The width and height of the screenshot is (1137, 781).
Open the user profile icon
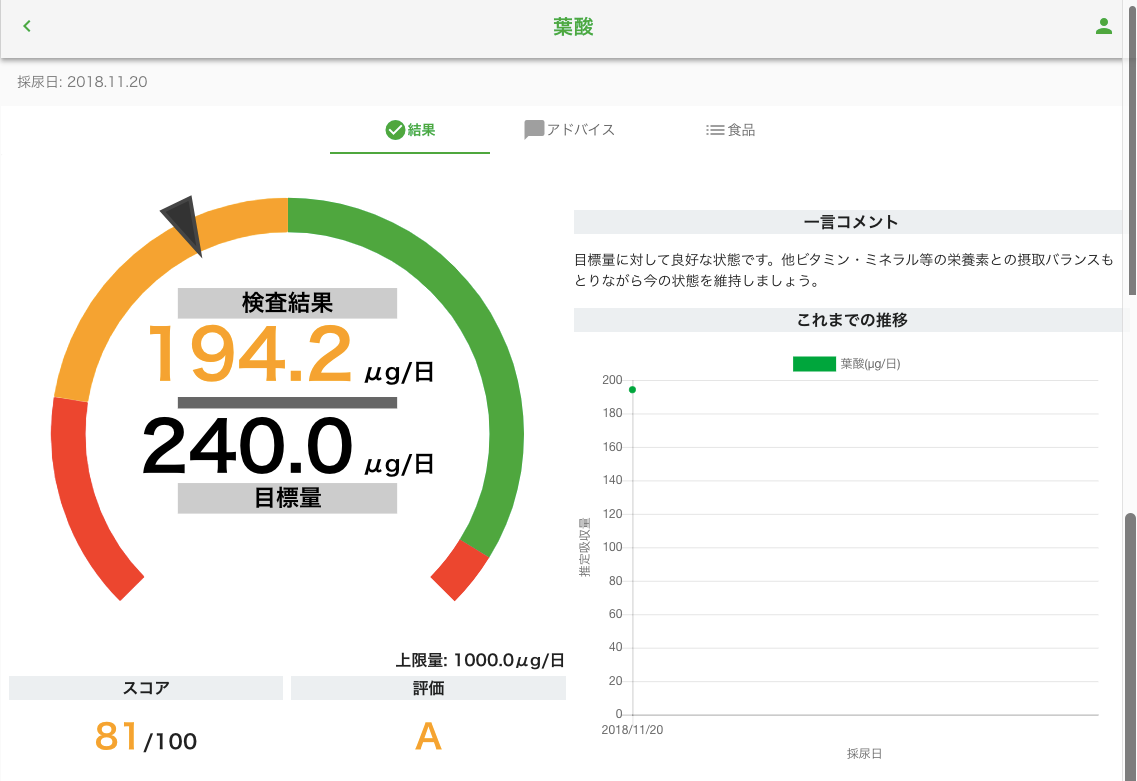[1104, 27]
